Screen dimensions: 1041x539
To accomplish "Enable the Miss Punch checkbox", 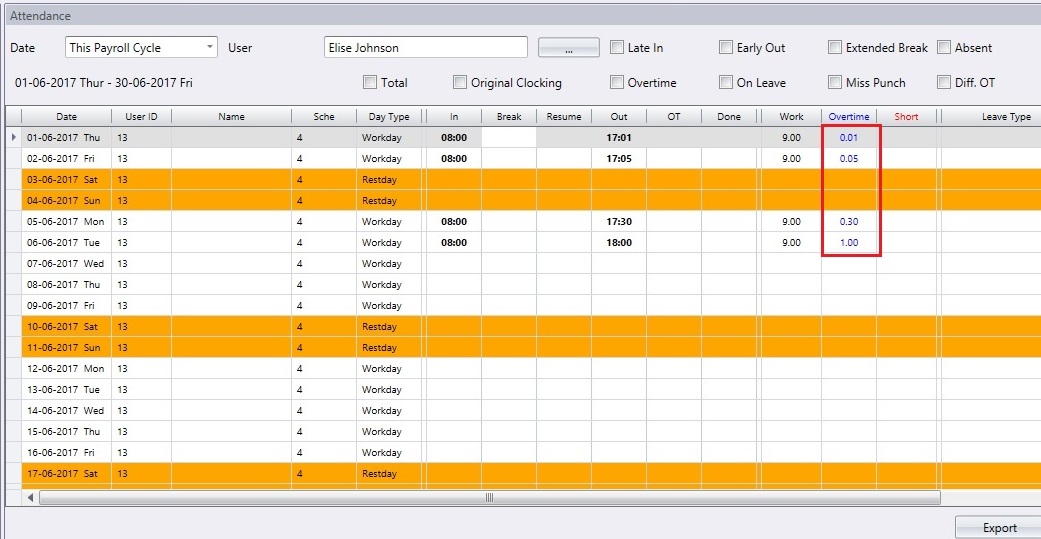I will click(835, 82).
